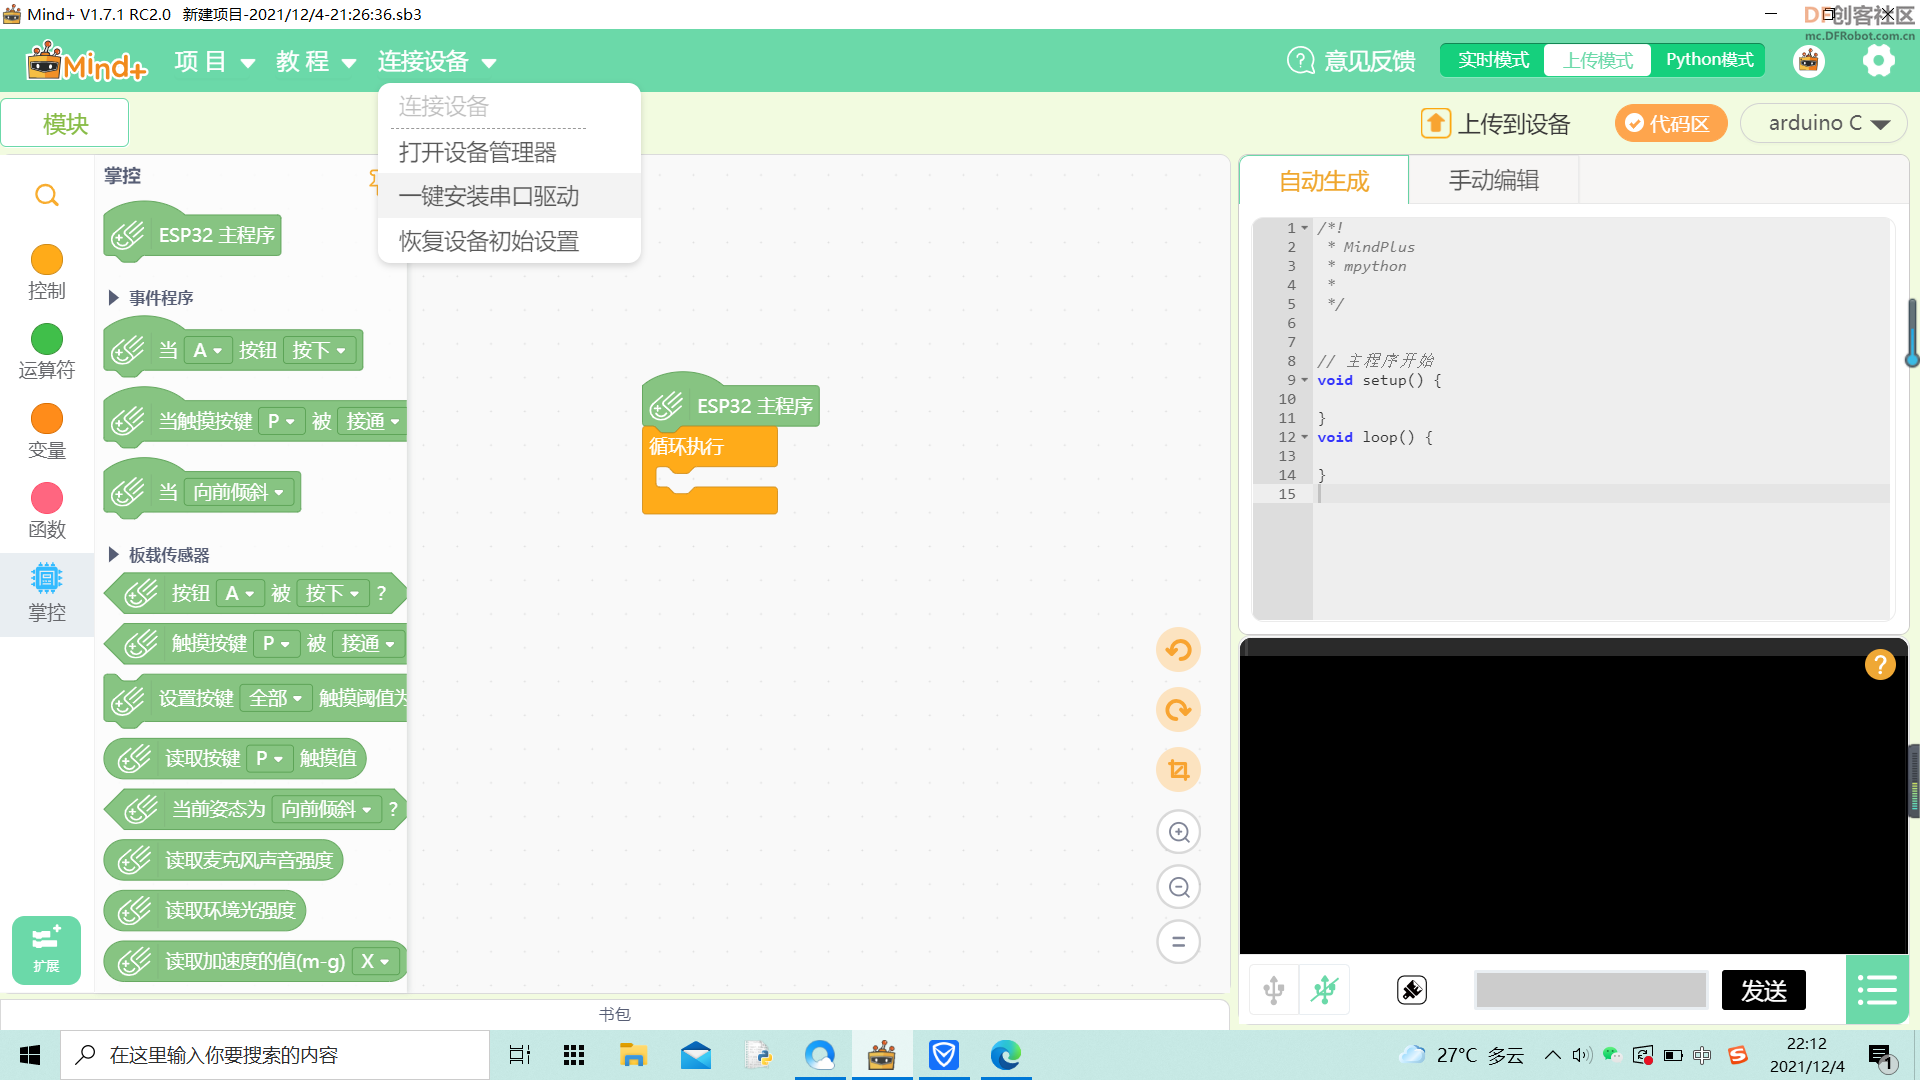Choose 一键安装串口驱动 from the menu
Screen dimensions: 1920x1080
[x=509, y=196]
